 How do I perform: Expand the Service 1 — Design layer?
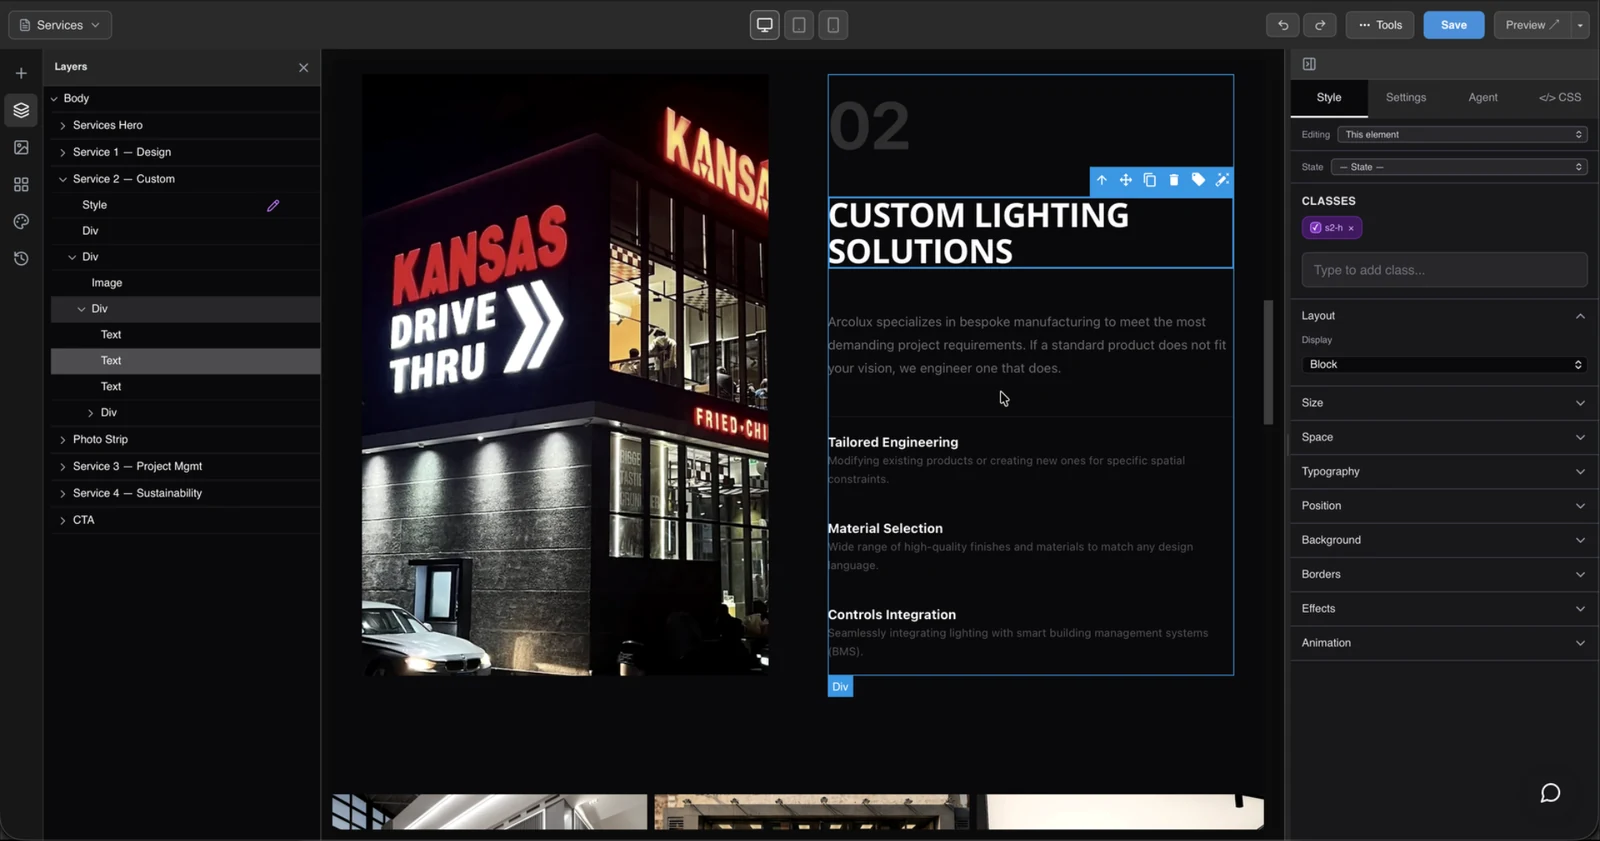pos(63,153)
